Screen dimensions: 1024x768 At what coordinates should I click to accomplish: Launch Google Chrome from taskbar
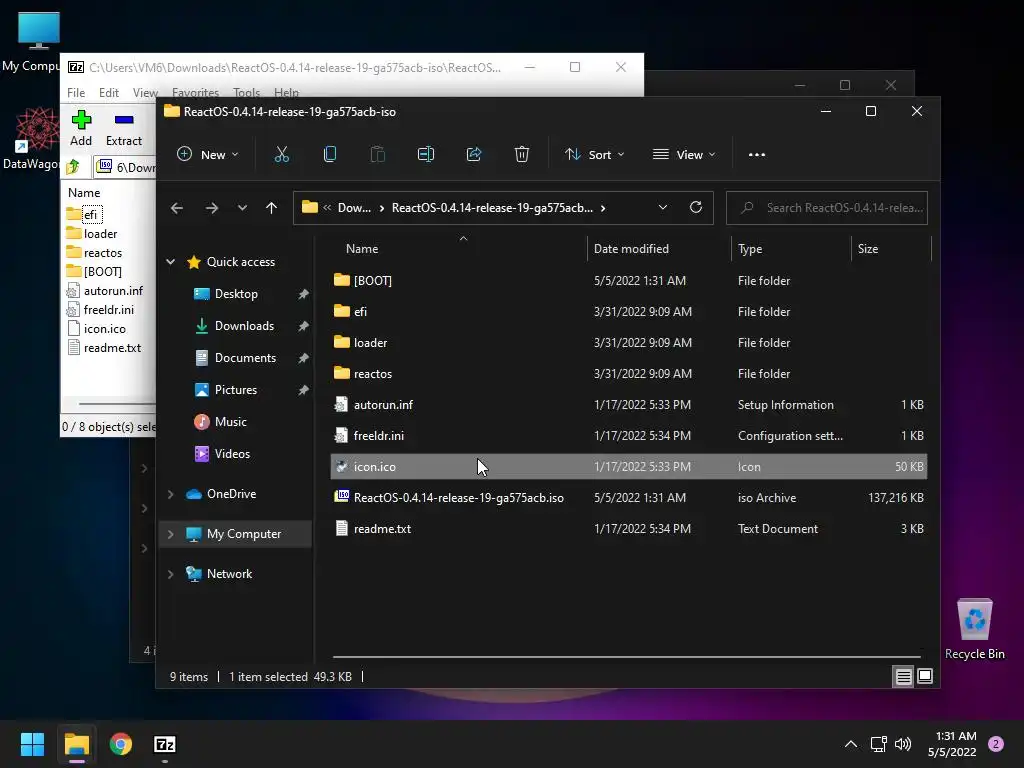pos(121,744)
